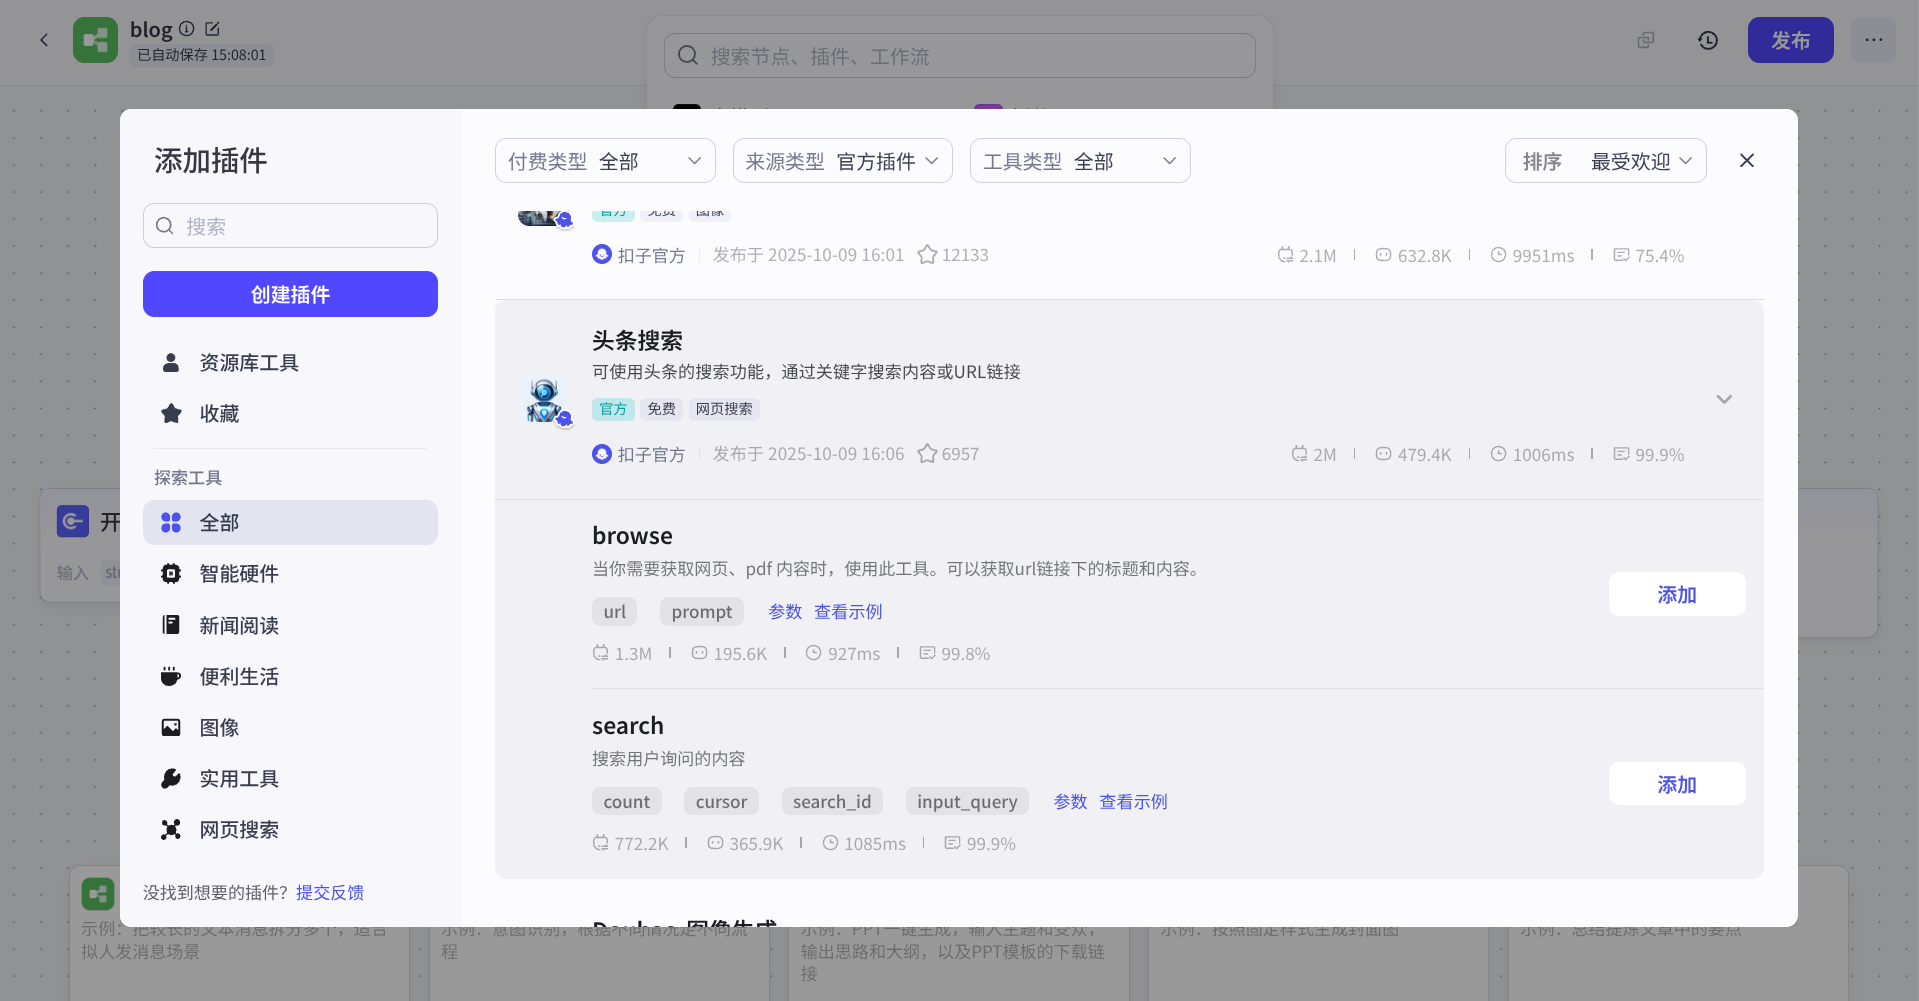Click the 头条搜索 robot avatar icon
Screen dimensions: 1919x1001
point(545,400)
